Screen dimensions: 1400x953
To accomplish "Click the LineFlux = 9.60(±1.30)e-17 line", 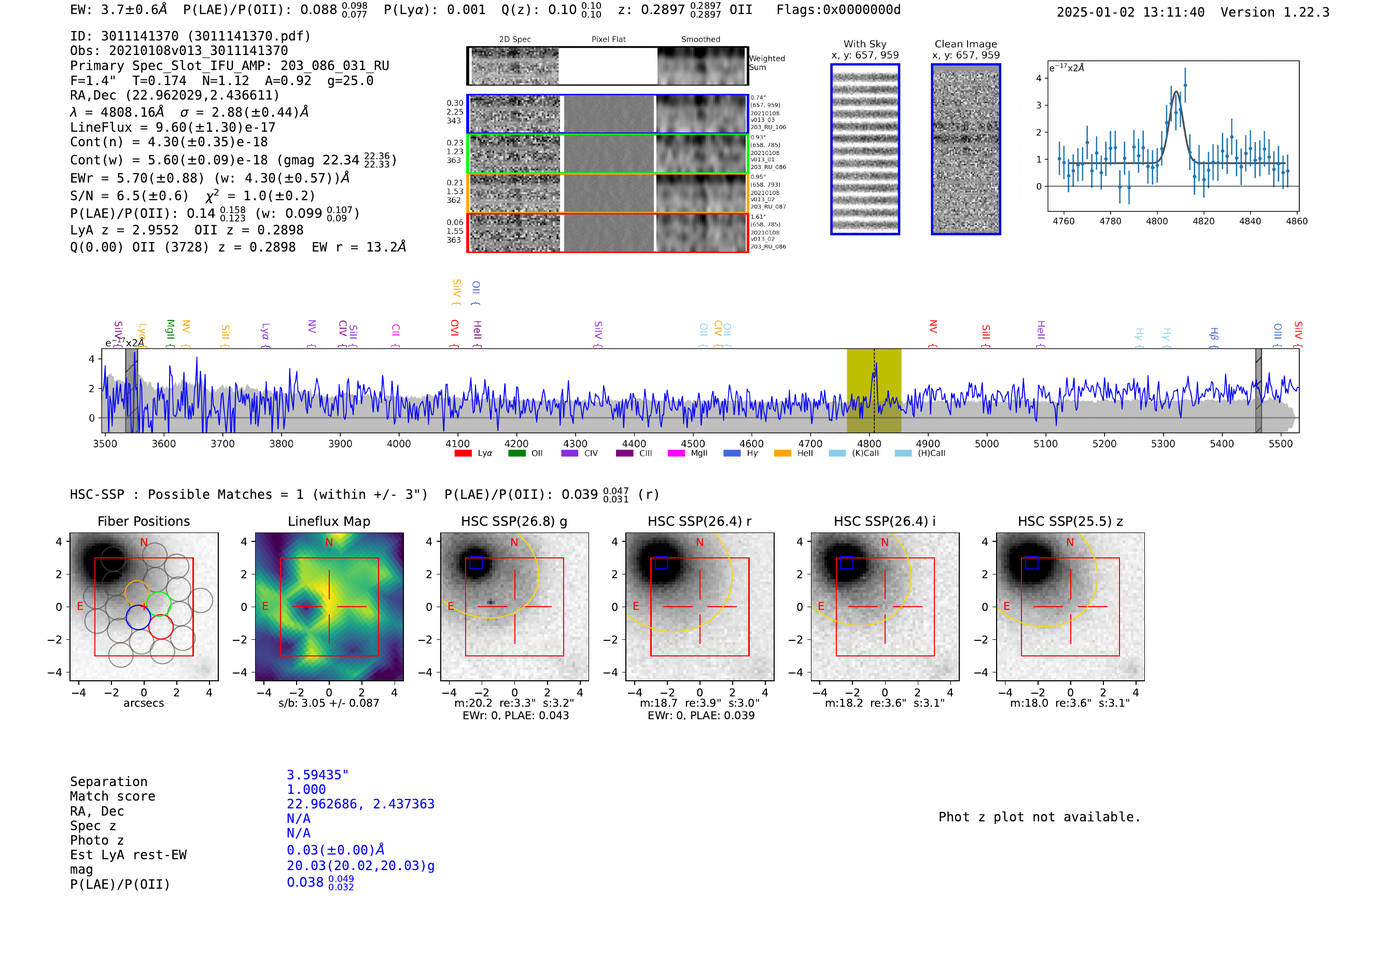I will (173, 127).
